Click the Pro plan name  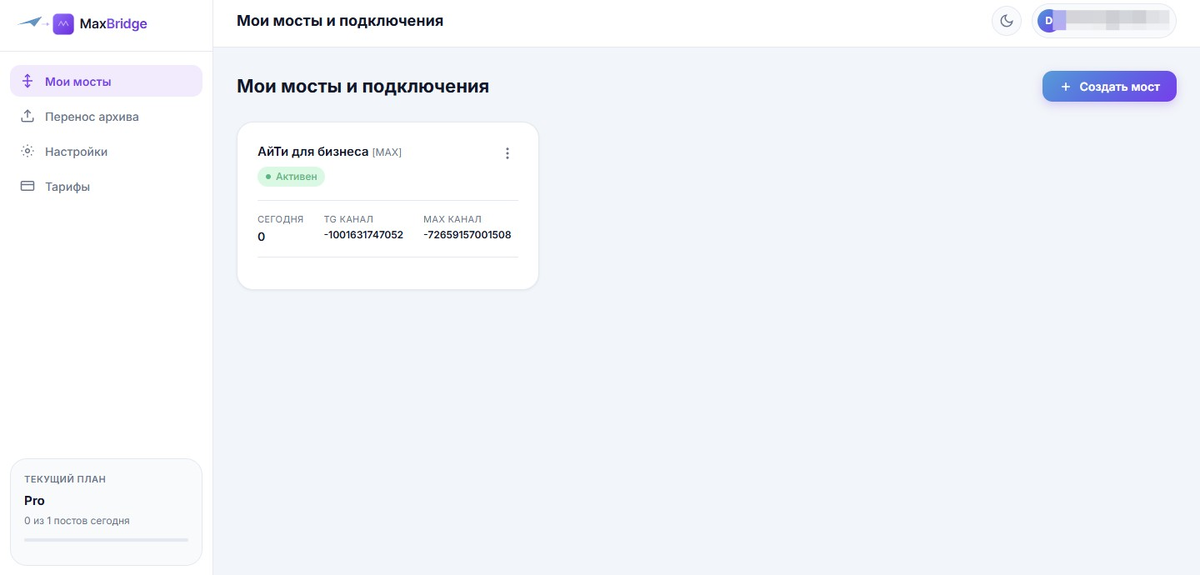click(35, 500)
